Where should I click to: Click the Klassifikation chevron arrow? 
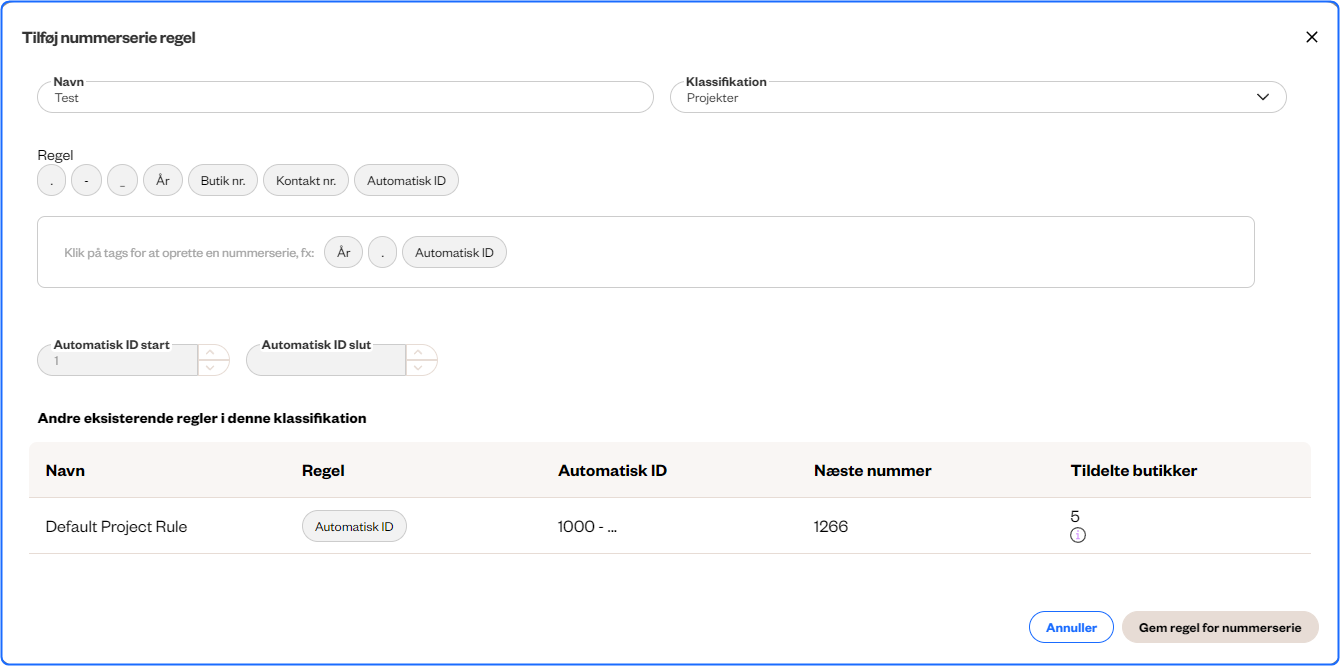[x=1263, y=98]
